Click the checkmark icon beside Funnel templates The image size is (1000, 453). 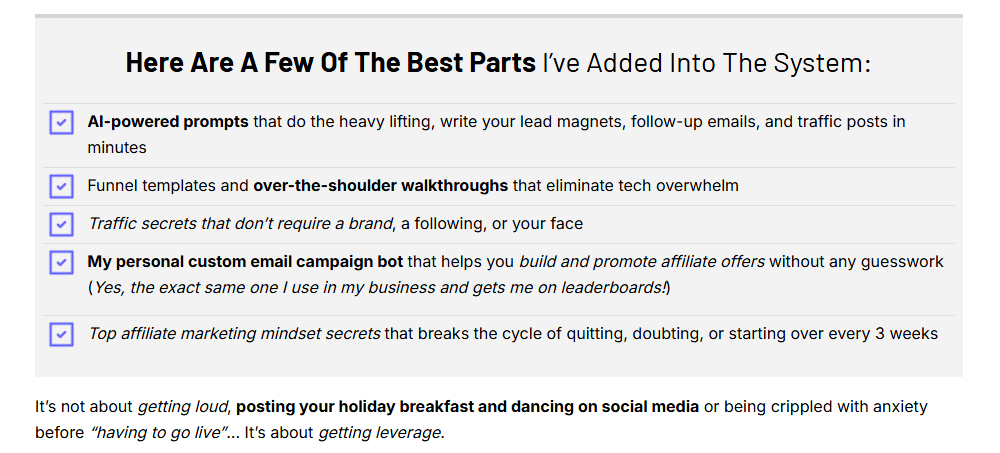[61, 186]
